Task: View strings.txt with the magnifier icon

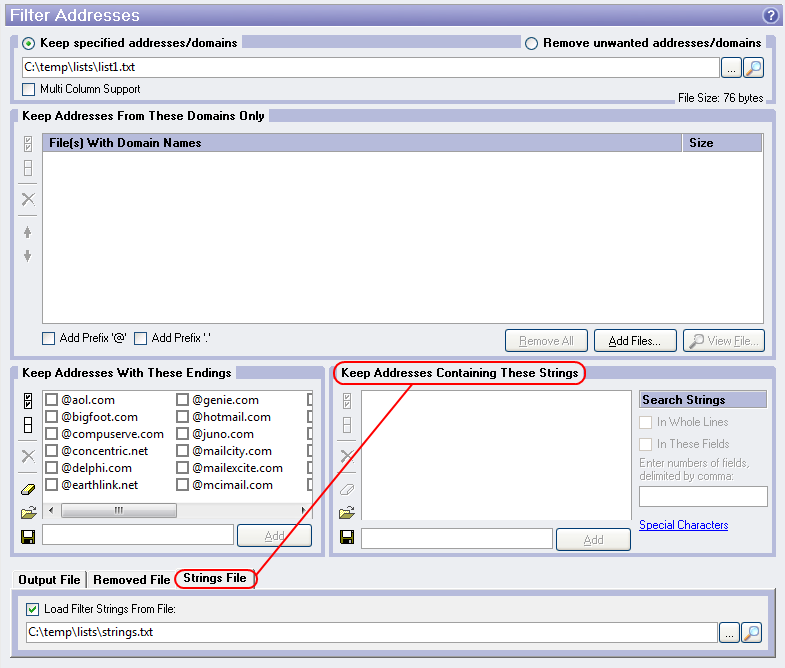Action: pyautogui.click(x=752, y=632)
